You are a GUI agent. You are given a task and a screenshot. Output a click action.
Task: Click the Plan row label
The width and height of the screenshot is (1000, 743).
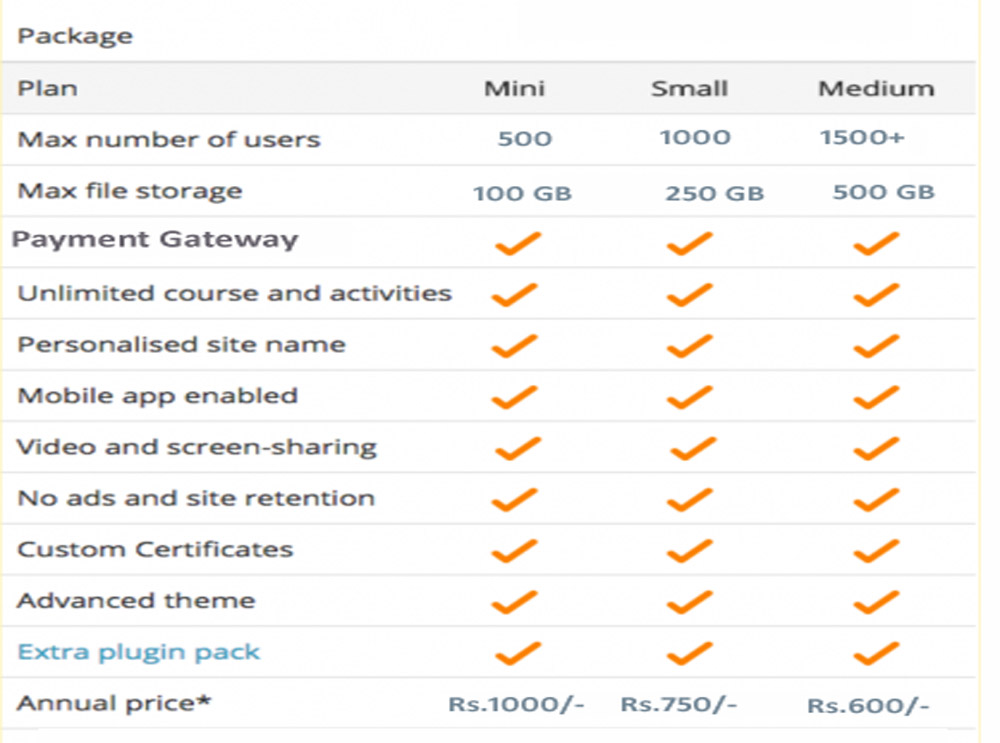(x=47, y=88)
